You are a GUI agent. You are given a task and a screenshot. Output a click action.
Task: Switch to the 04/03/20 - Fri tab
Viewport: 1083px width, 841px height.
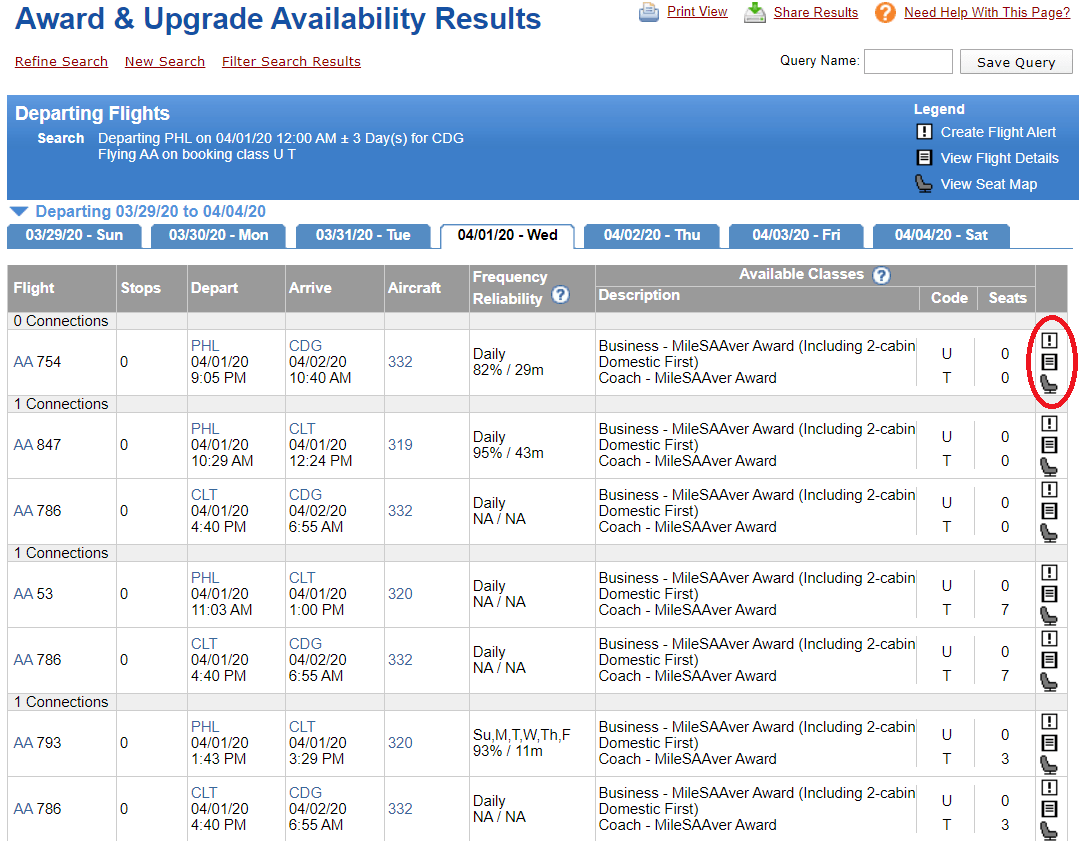tap(796, 235)
